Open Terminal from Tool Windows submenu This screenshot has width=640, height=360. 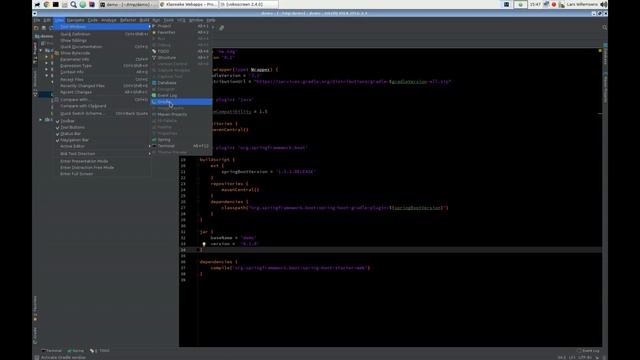[182, 146]
